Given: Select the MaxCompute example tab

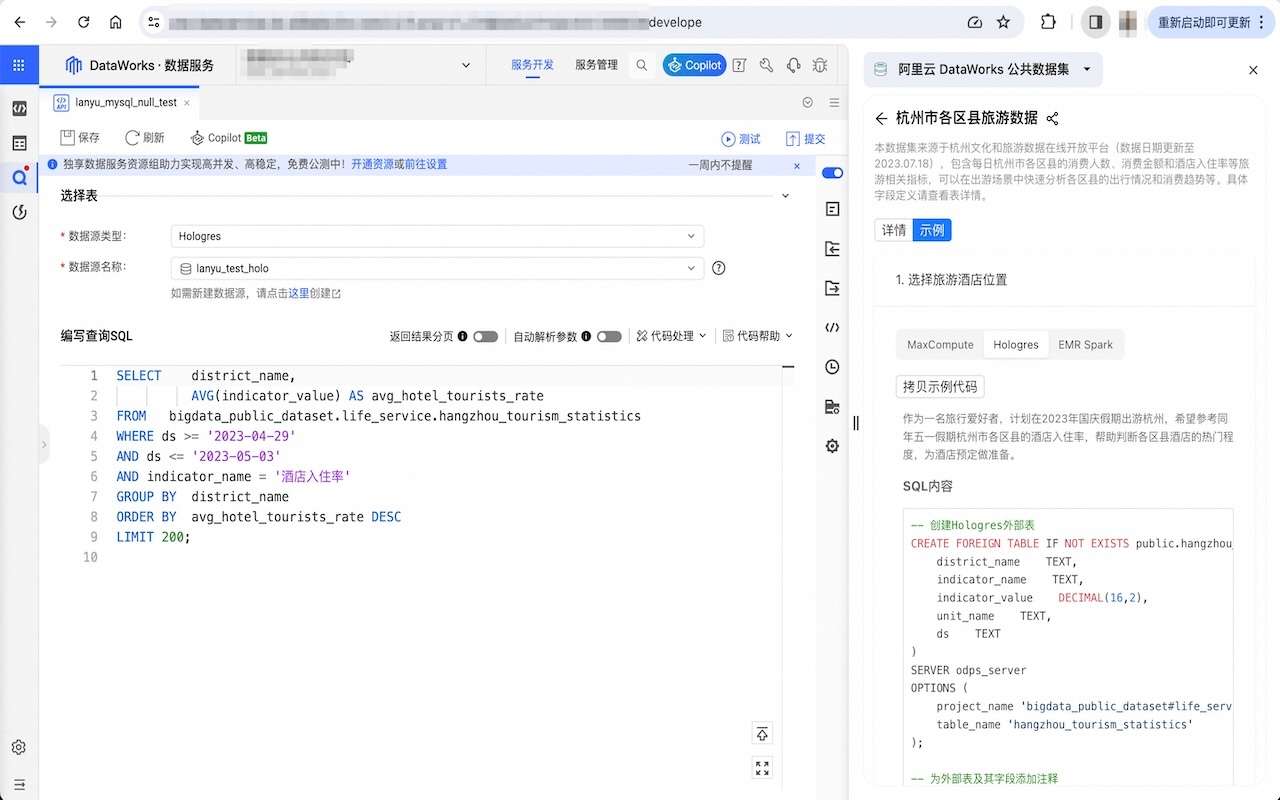Looking at the screenshot, I should [940, 345].
